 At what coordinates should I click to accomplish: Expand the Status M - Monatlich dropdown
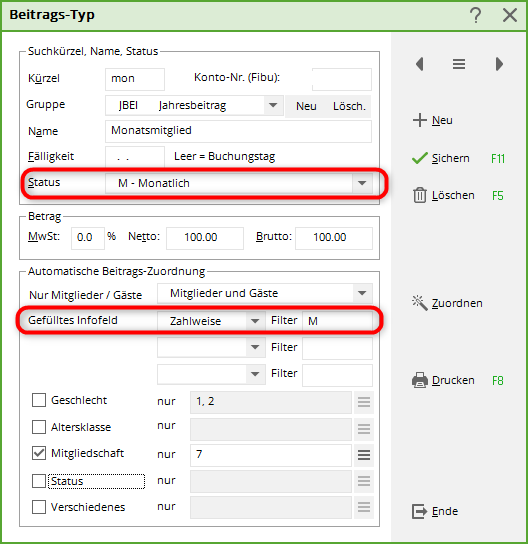tap(362, 183)
